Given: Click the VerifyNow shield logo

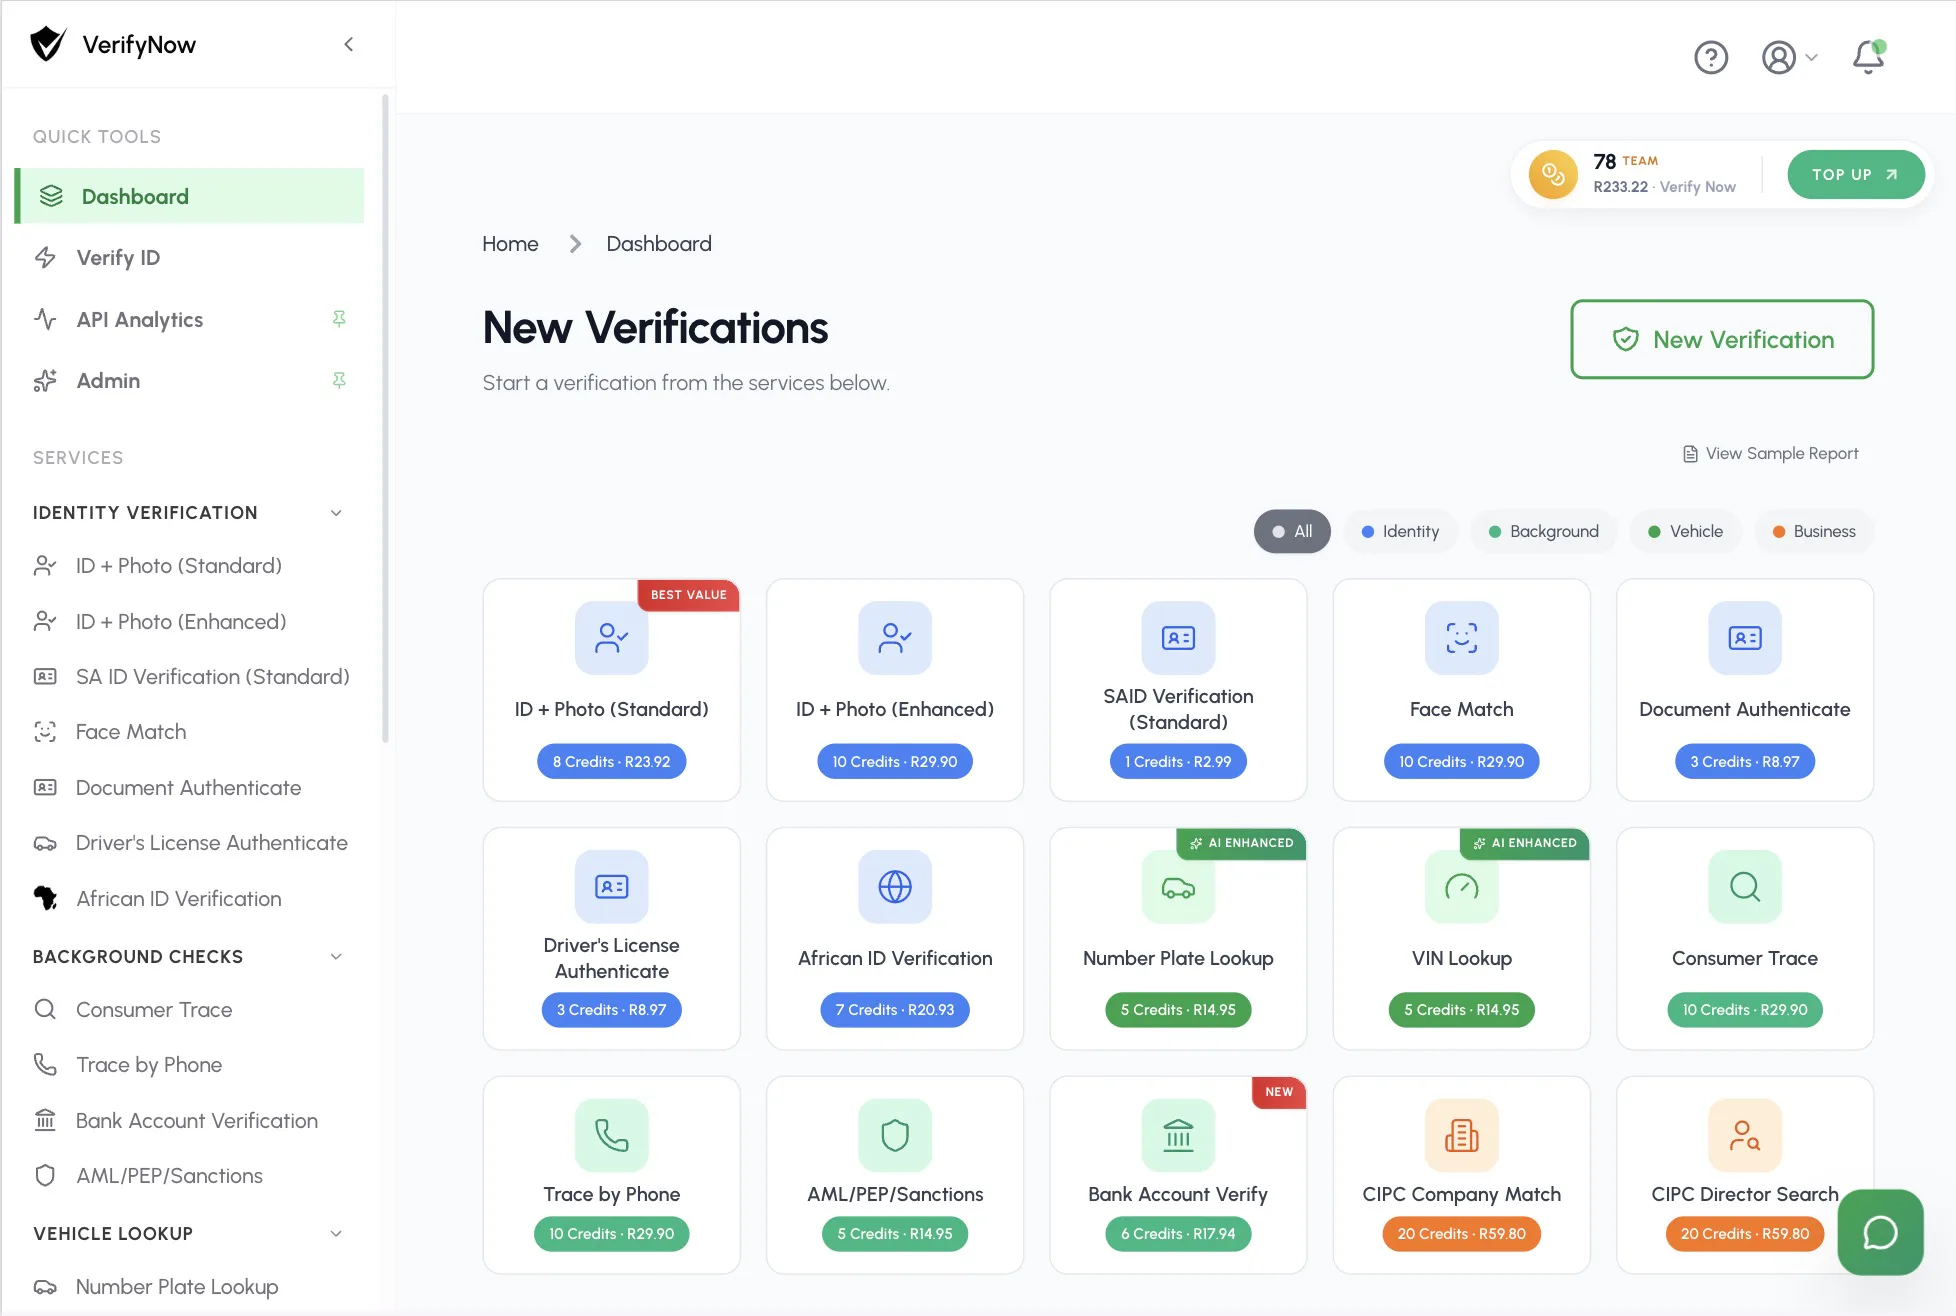Looking at the screenshot, I should point(47,44).
